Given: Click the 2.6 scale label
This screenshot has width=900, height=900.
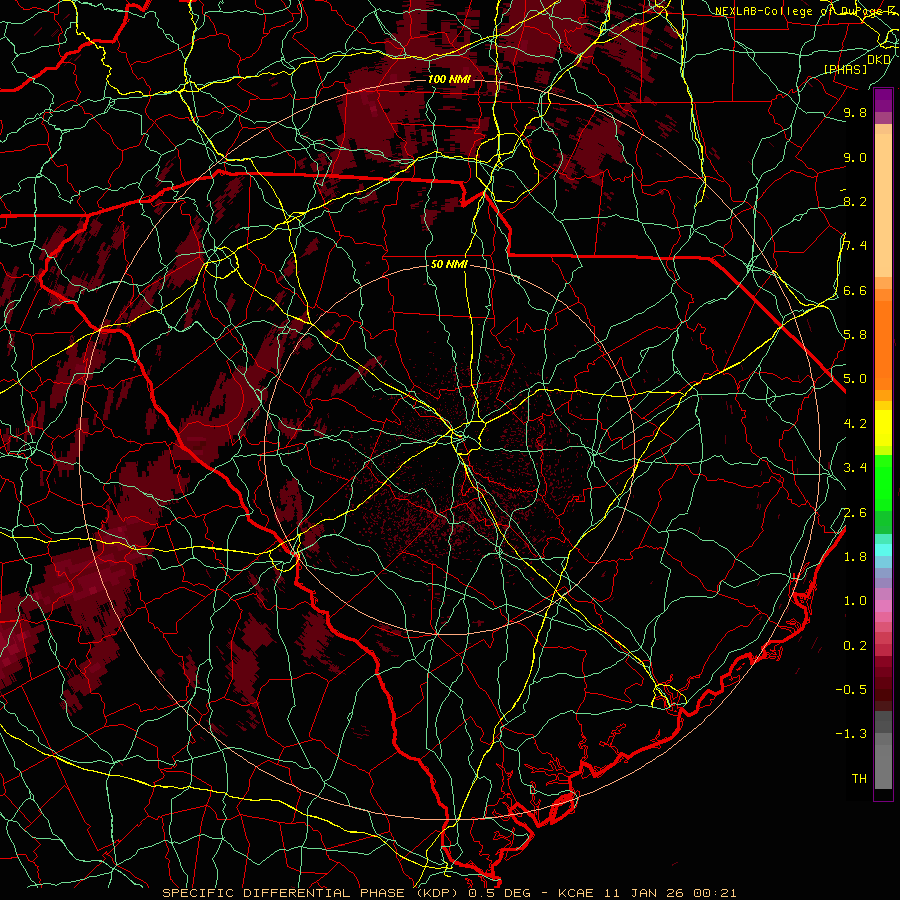Looking at the screenshot, I should 855,513.
